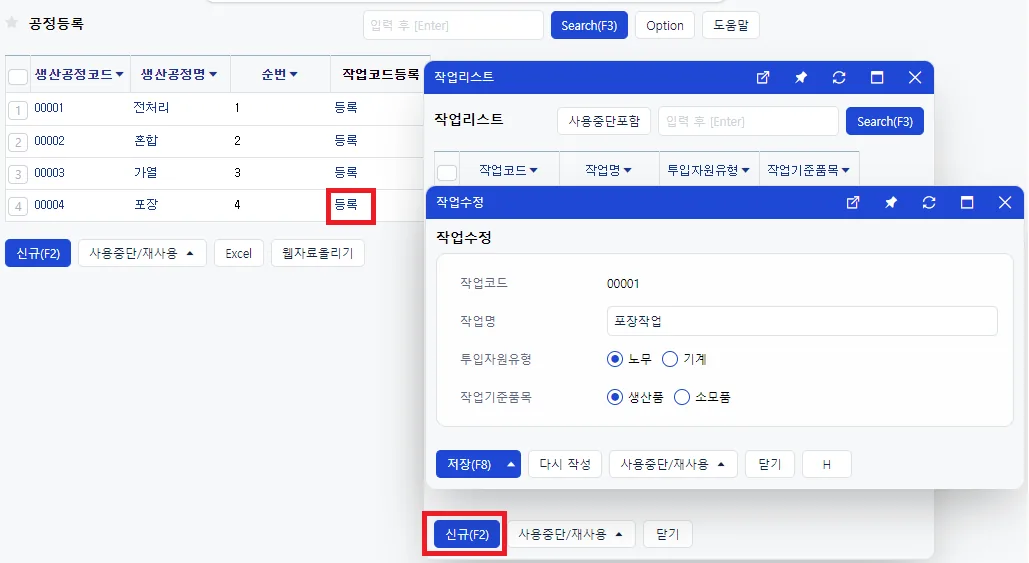Toggle 사용중단포함 button in 작업리스트
This screenshot has width=1029, height=563.
604,121
